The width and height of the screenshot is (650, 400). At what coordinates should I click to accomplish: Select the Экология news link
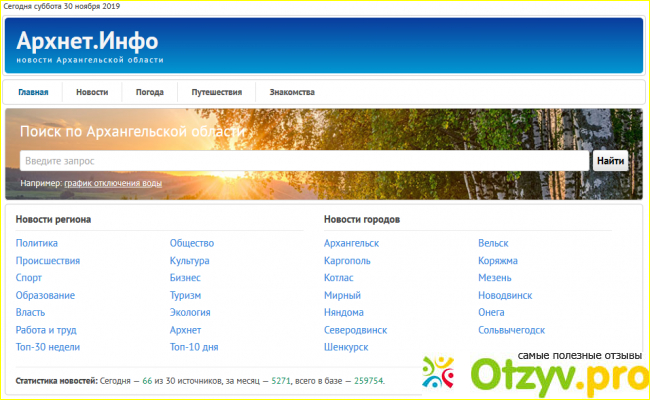pos(190,312)
